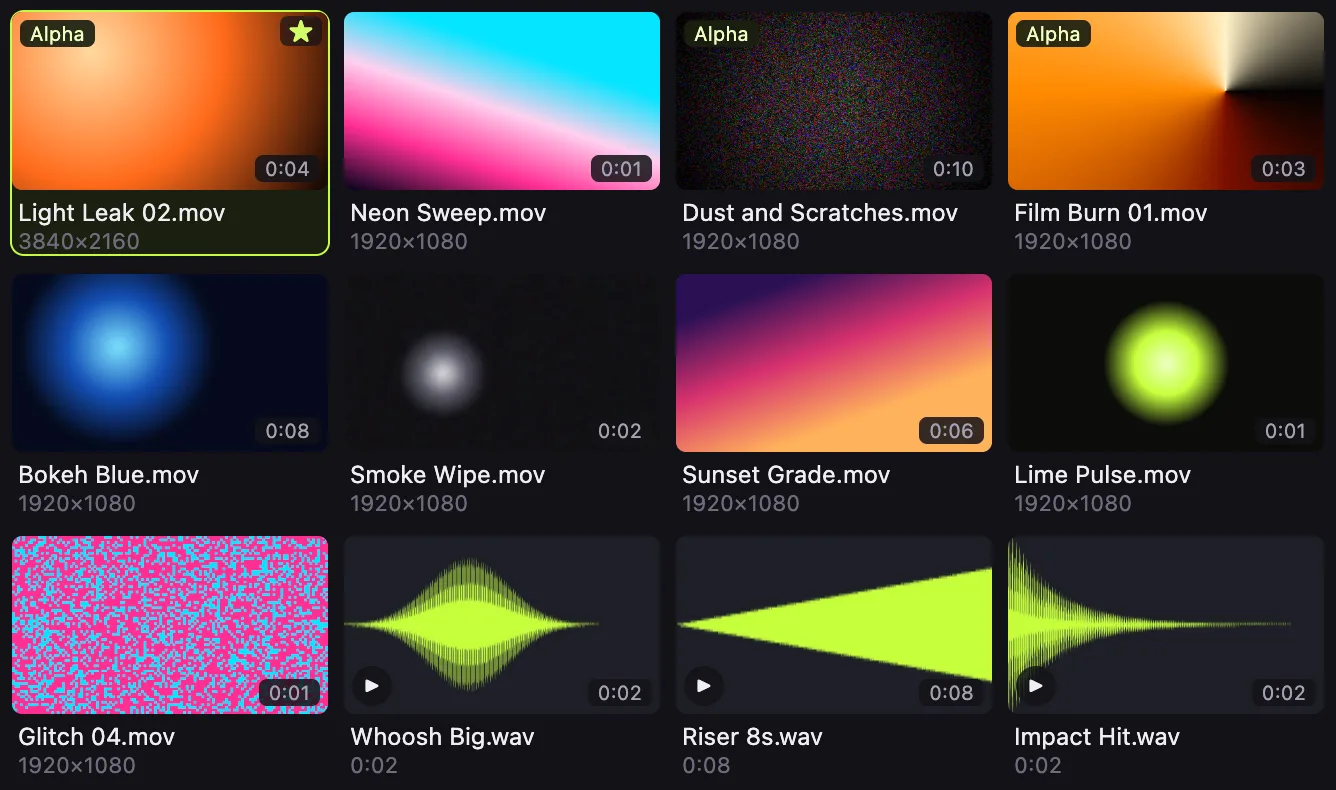Screen dimensions: 1336x790
Task: Select the Neon Sweep.mov thumbnail
Action: [x=502, y=101]
